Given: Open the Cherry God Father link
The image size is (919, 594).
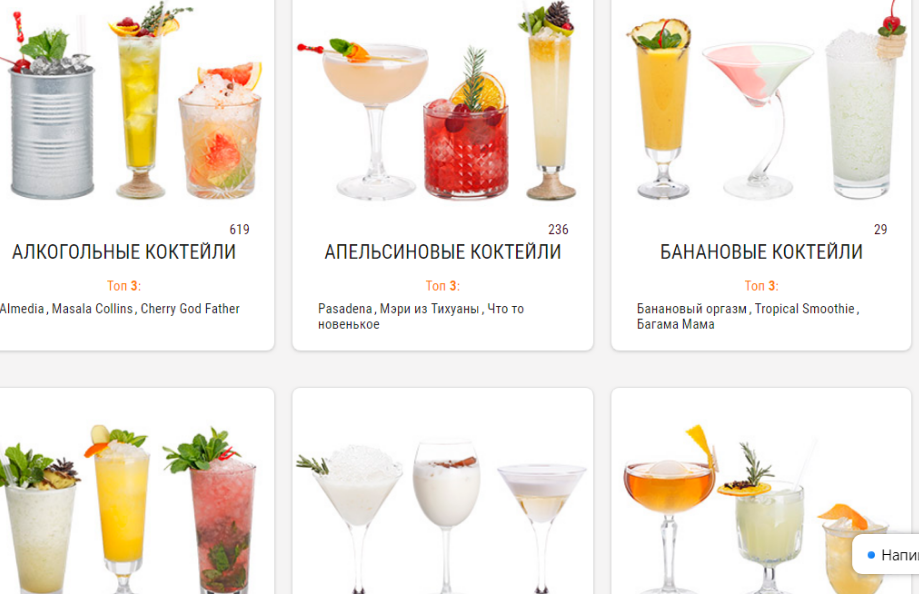Looking at the screenshot, I should 190,308.
